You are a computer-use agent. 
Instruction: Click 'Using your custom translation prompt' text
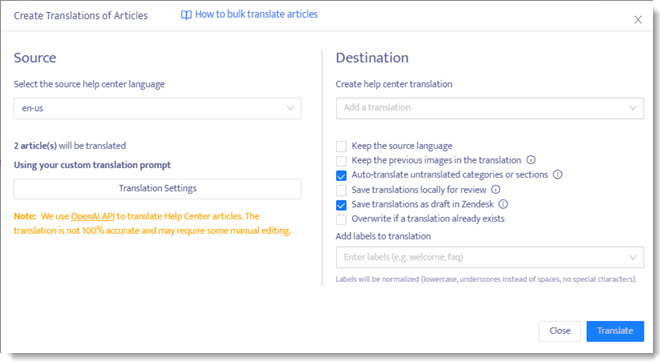tap(92, 165)
